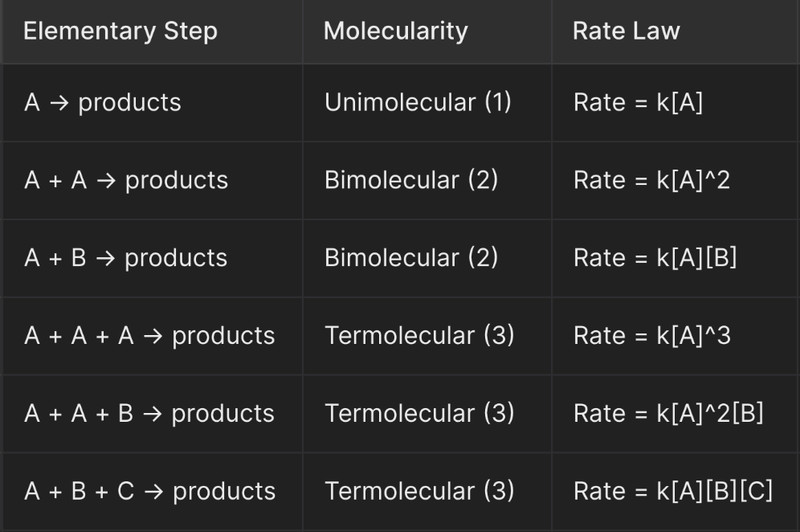Click the Rate = k[A][B] cell

pyautogui.click(x=655, y=258)
